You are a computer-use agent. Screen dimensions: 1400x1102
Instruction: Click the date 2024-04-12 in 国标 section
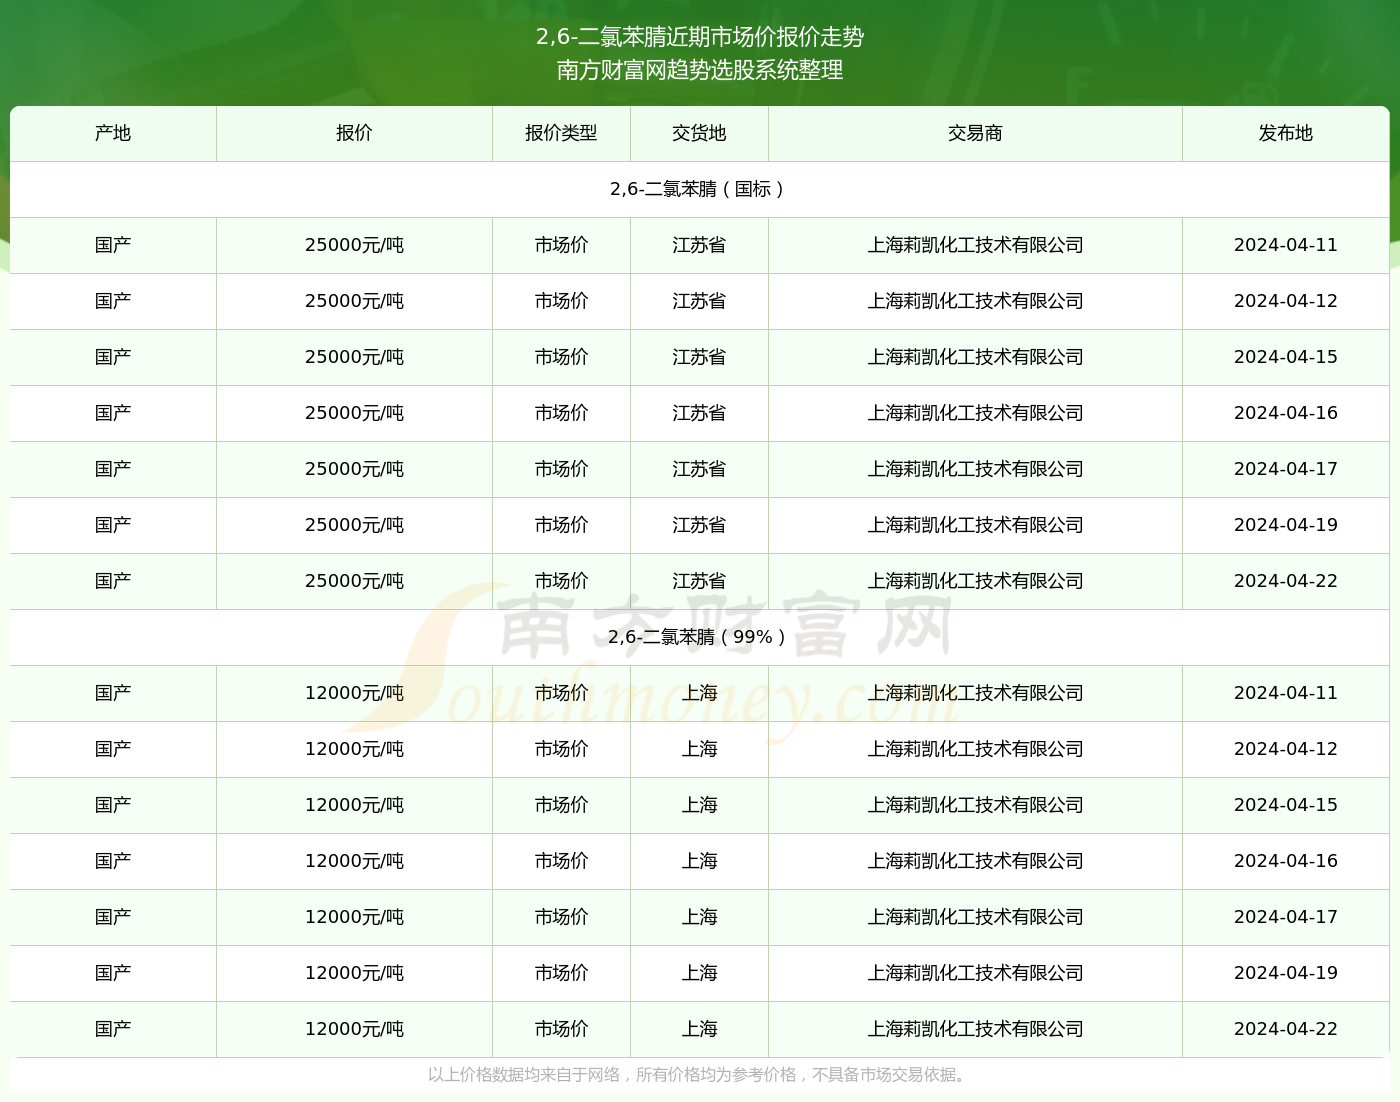tap(1286, 301)
